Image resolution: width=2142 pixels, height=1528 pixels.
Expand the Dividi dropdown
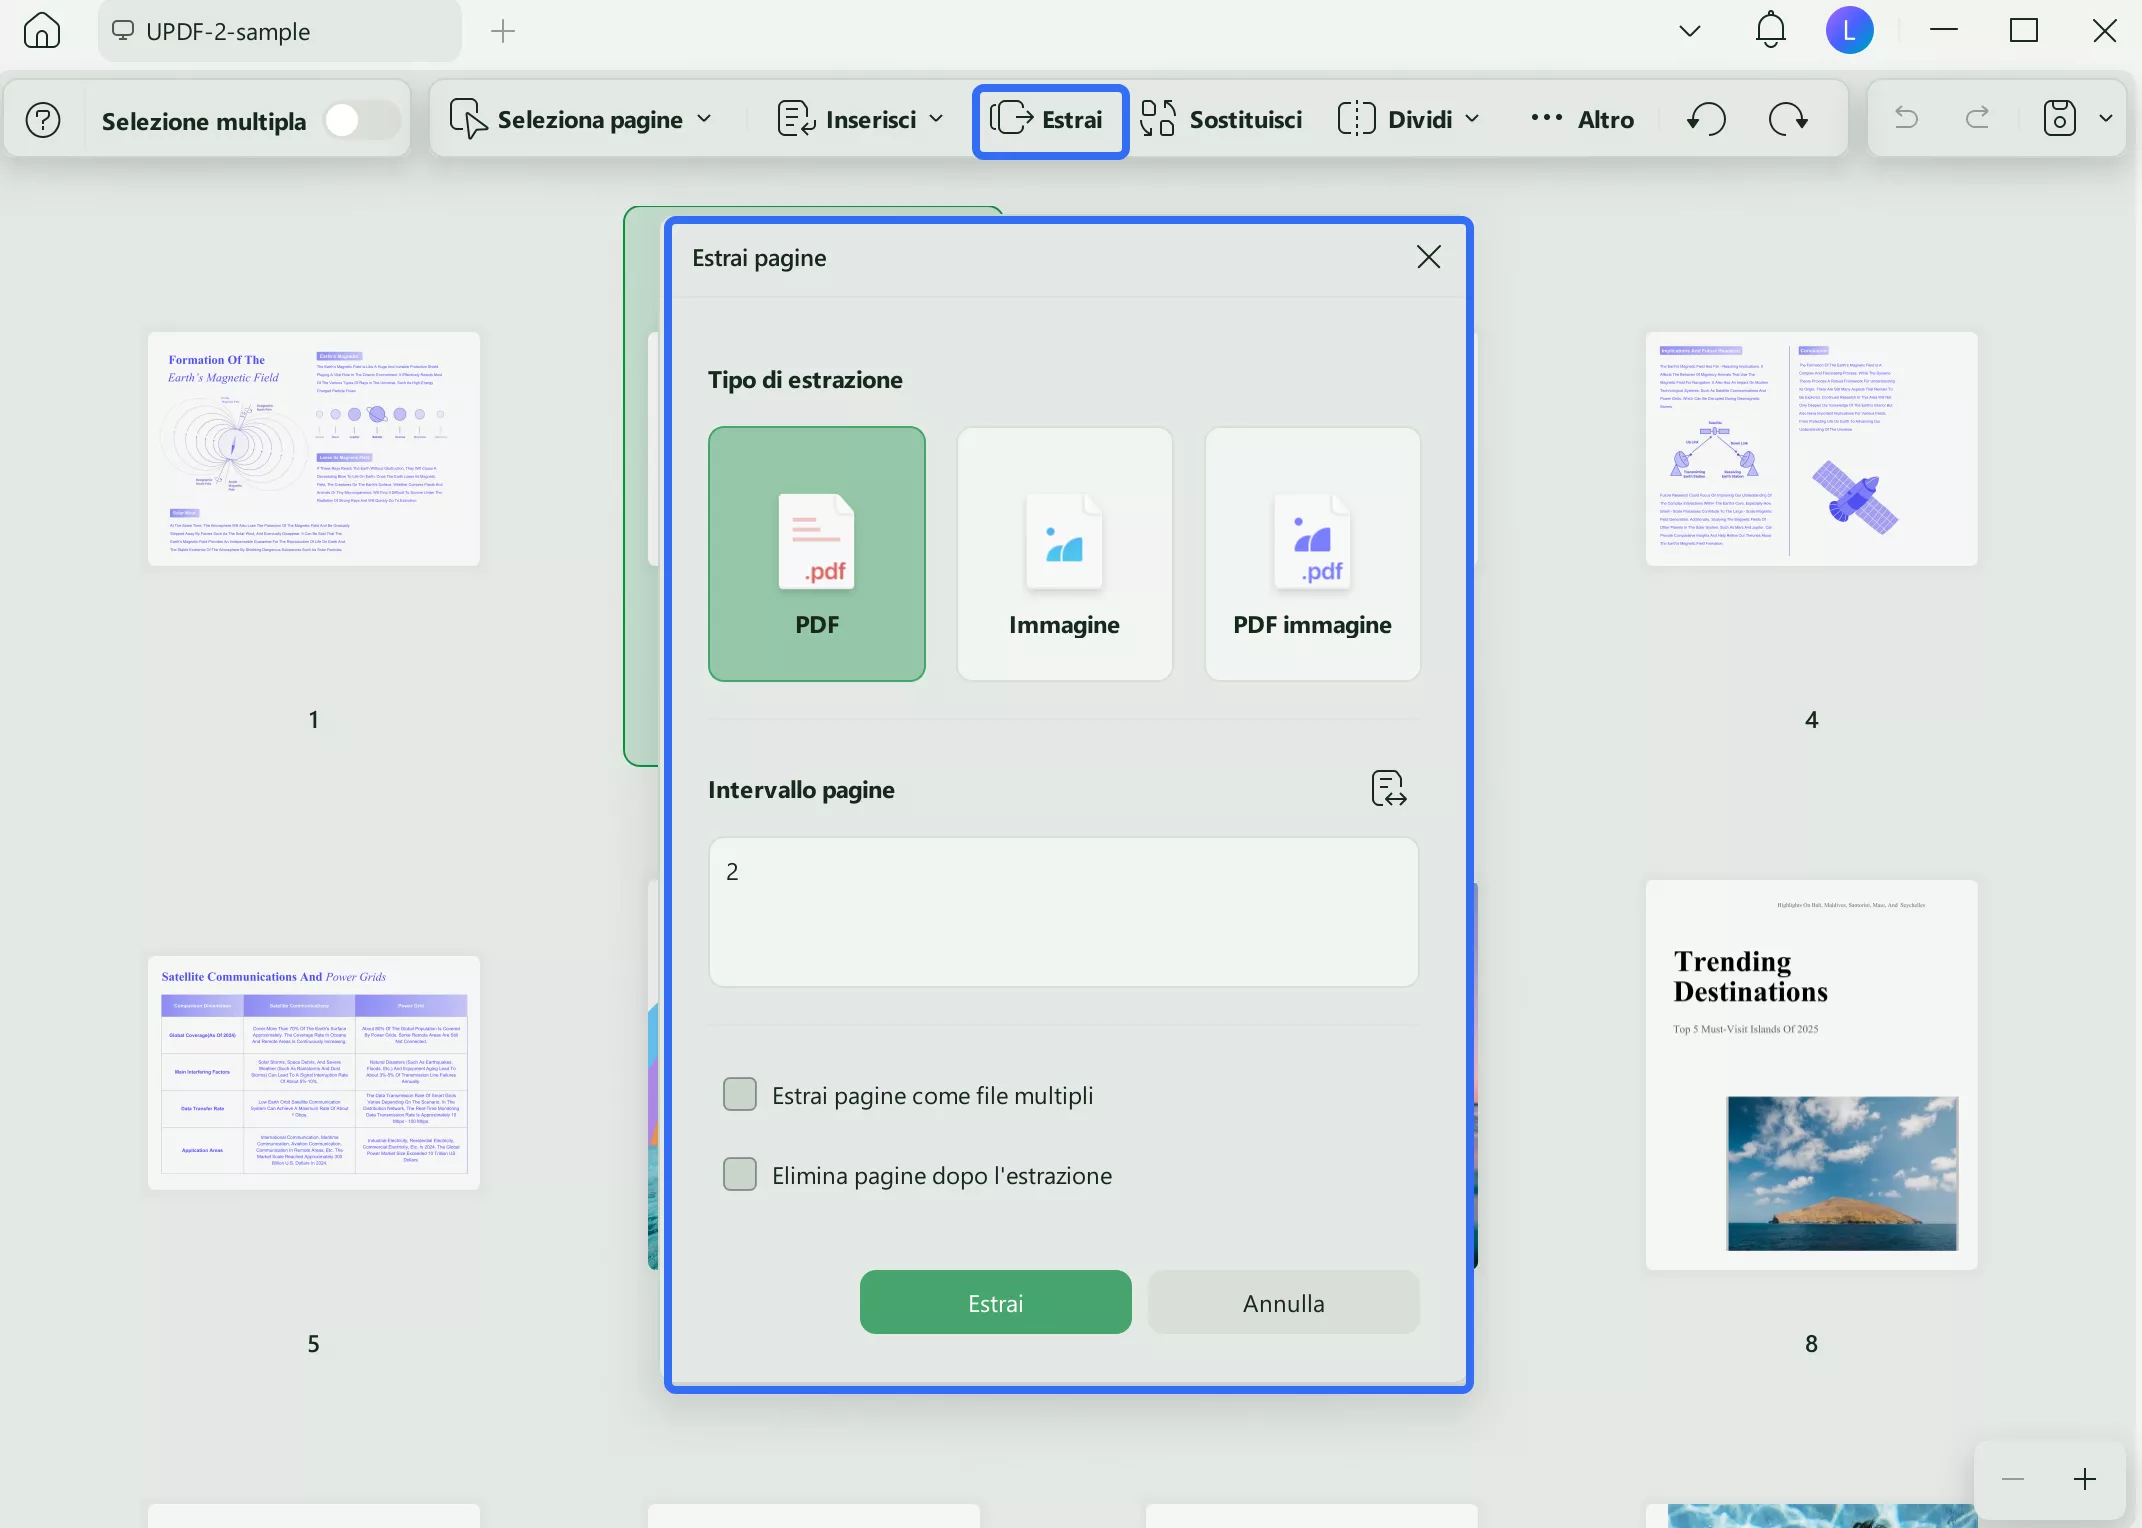coord(1408,119)
